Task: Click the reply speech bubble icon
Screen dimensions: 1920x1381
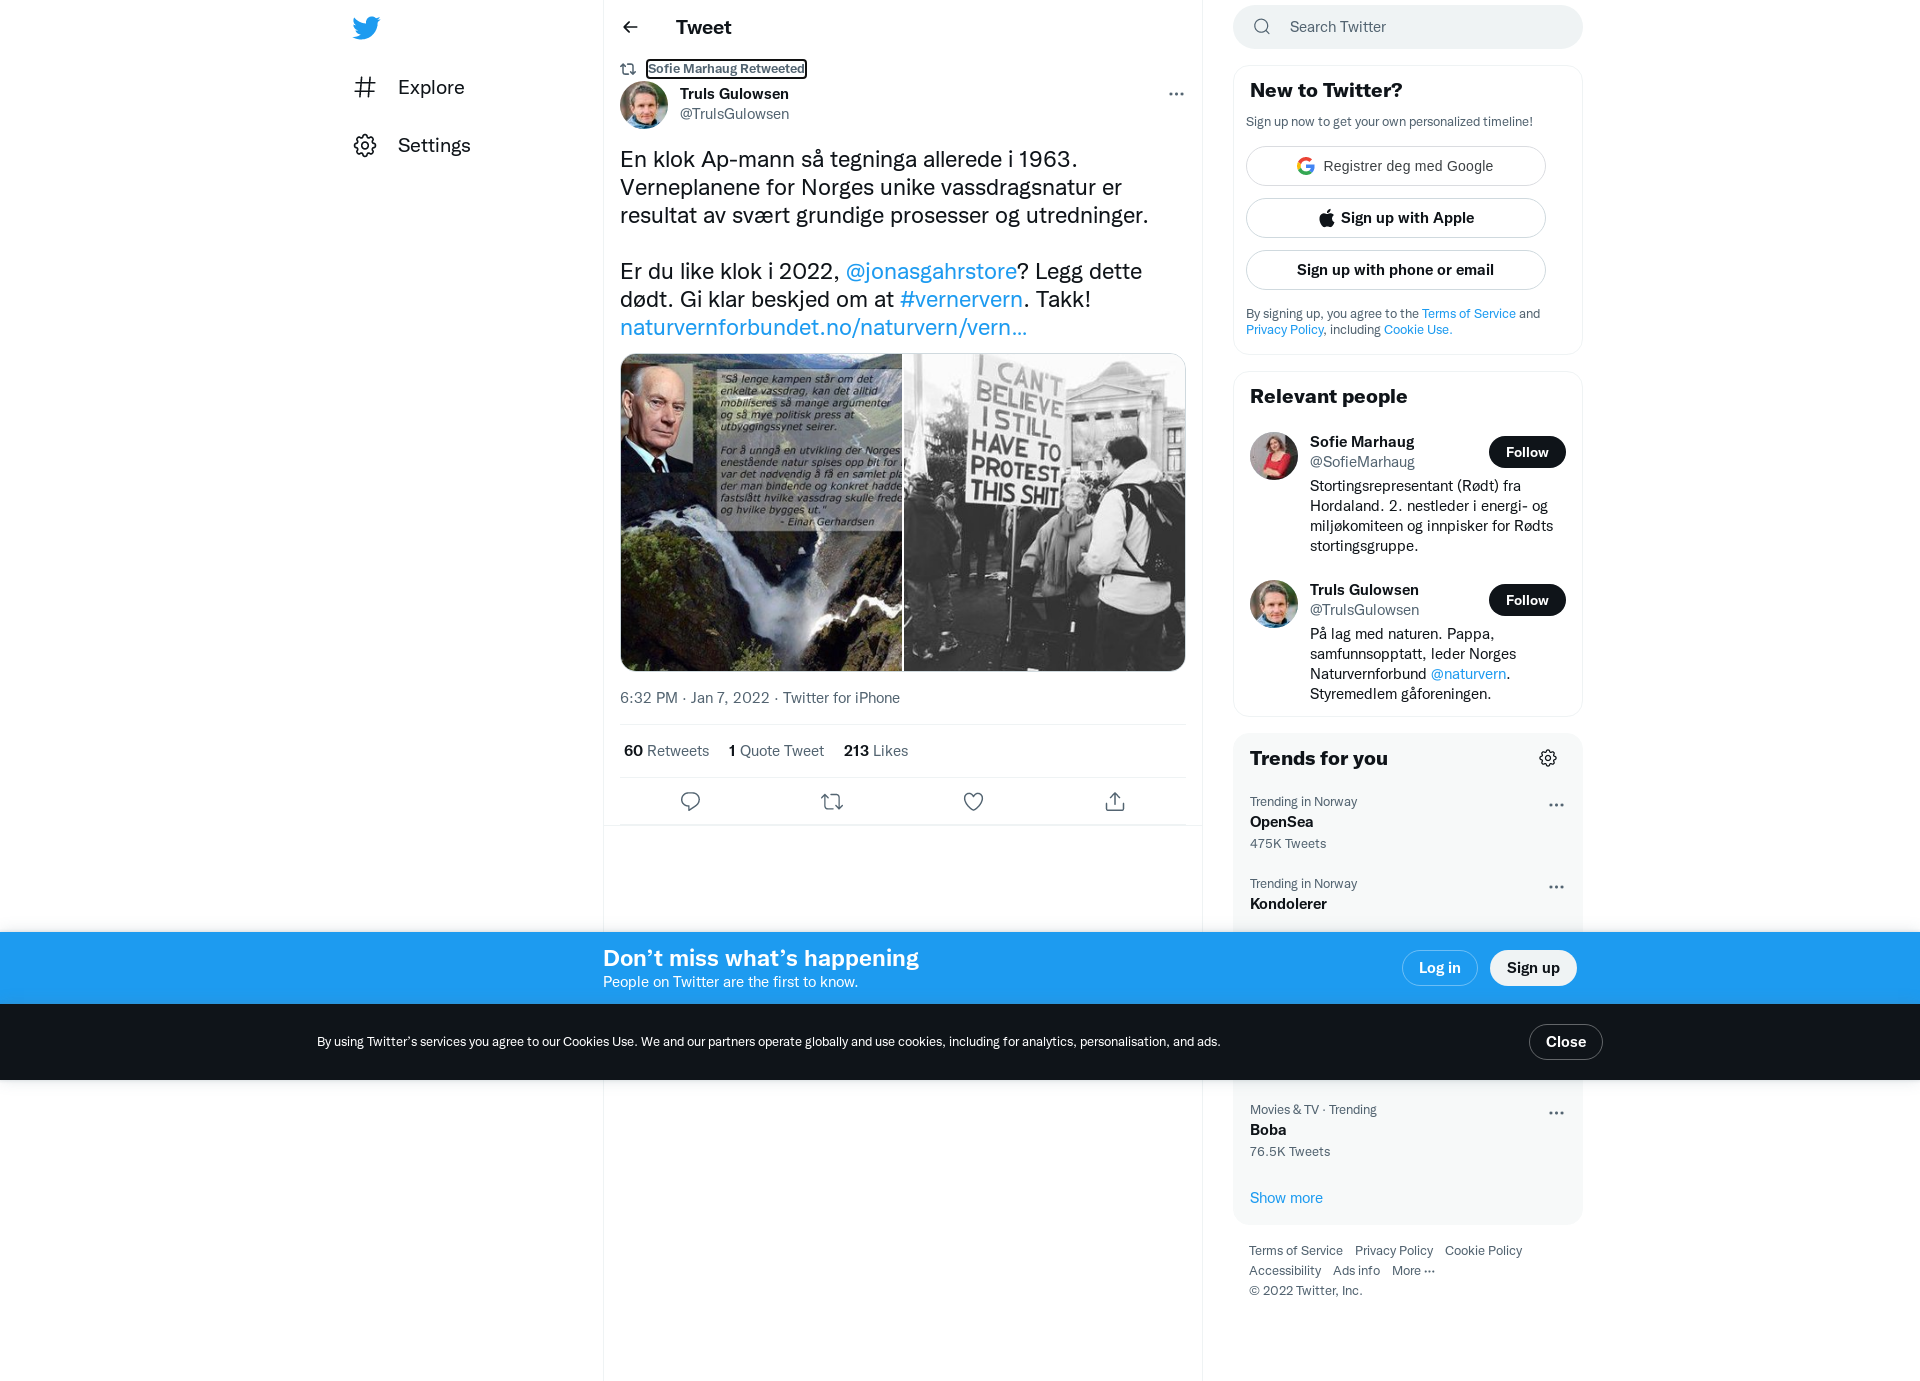Action: [x=690, y=801]
